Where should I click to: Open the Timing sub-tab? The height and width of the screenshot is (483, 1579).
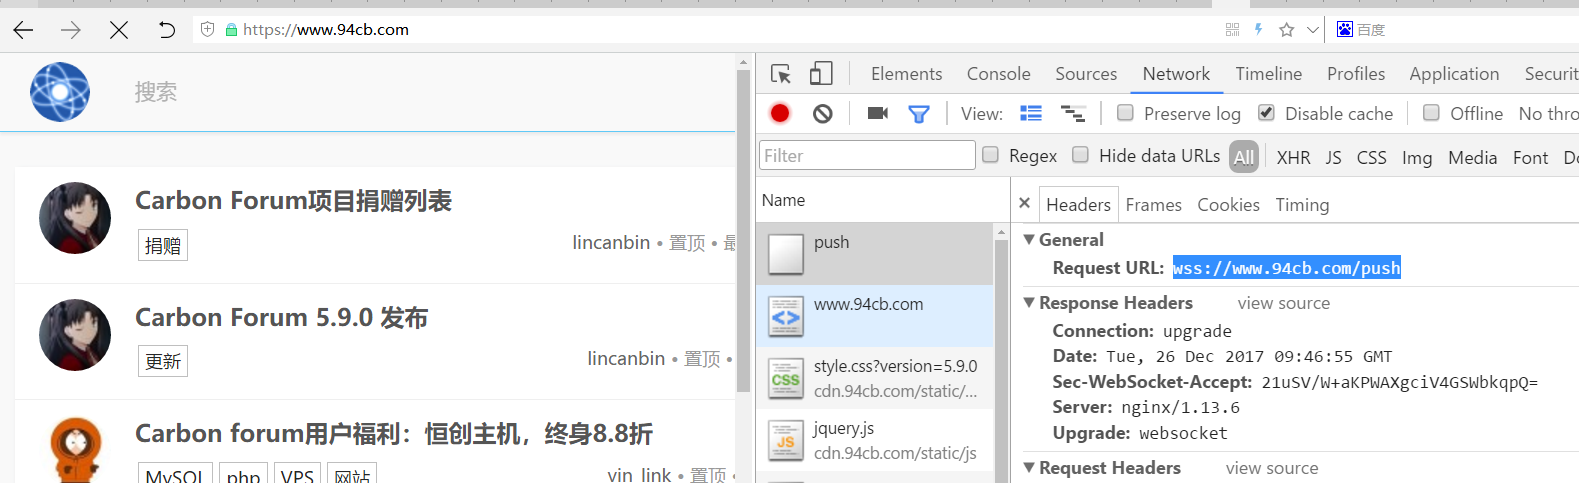click(1302, 205)
